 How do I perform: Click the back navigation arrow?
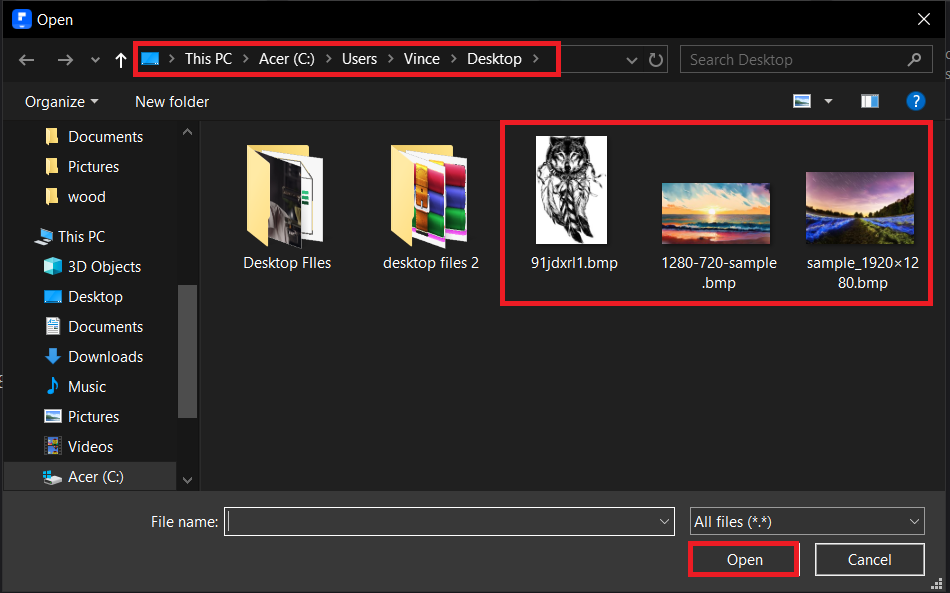point(26,59)
